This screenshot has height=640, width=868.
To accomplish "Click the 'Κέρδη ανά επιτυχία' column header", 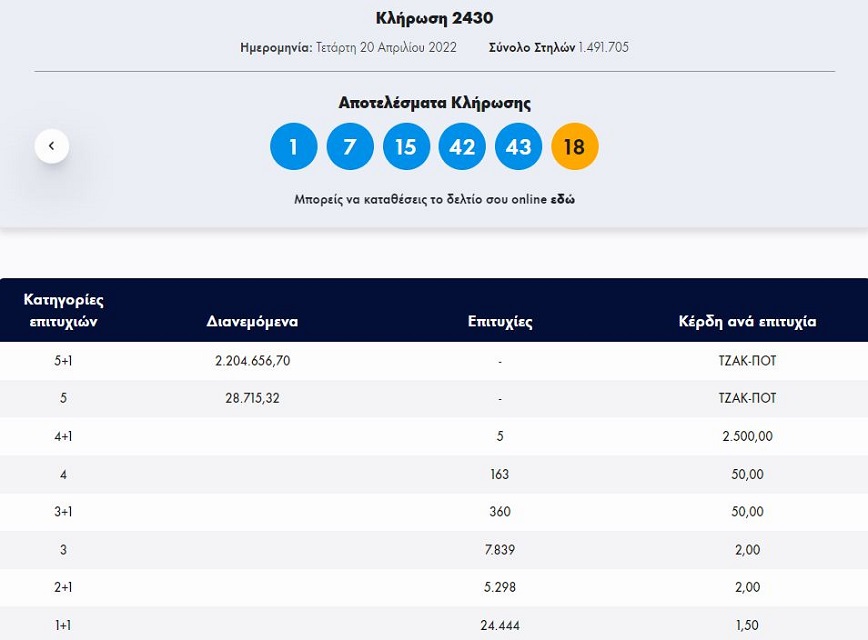I will coord(747,322).
